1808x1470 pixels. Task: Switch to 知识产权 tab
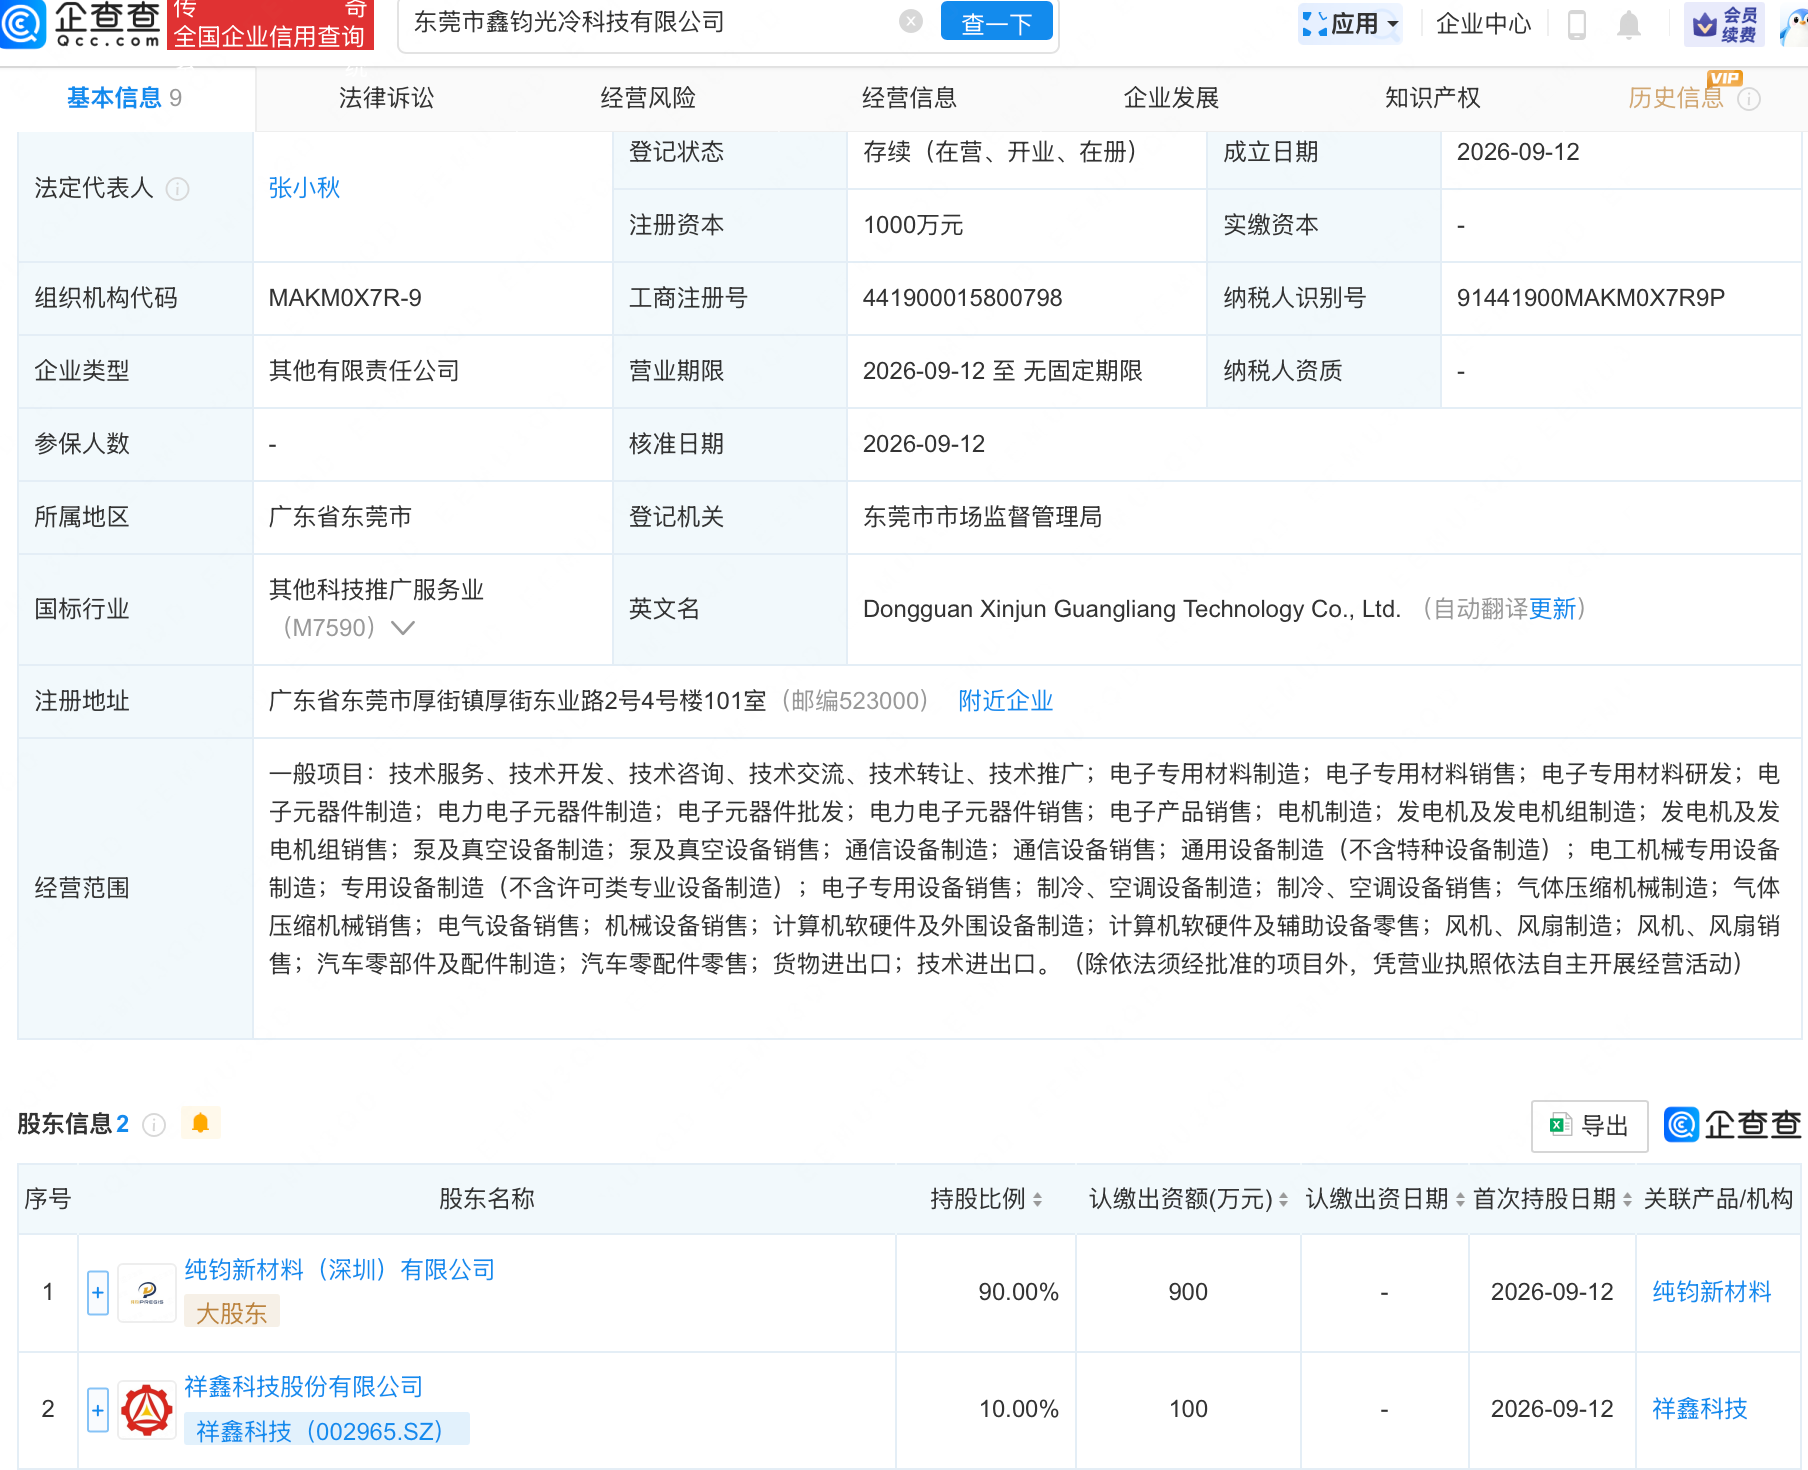point(1432,98)
